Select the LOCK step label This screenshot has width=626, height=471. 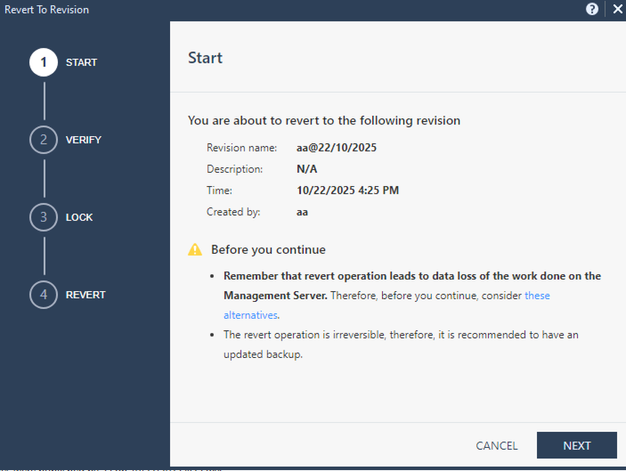[79, 217]
